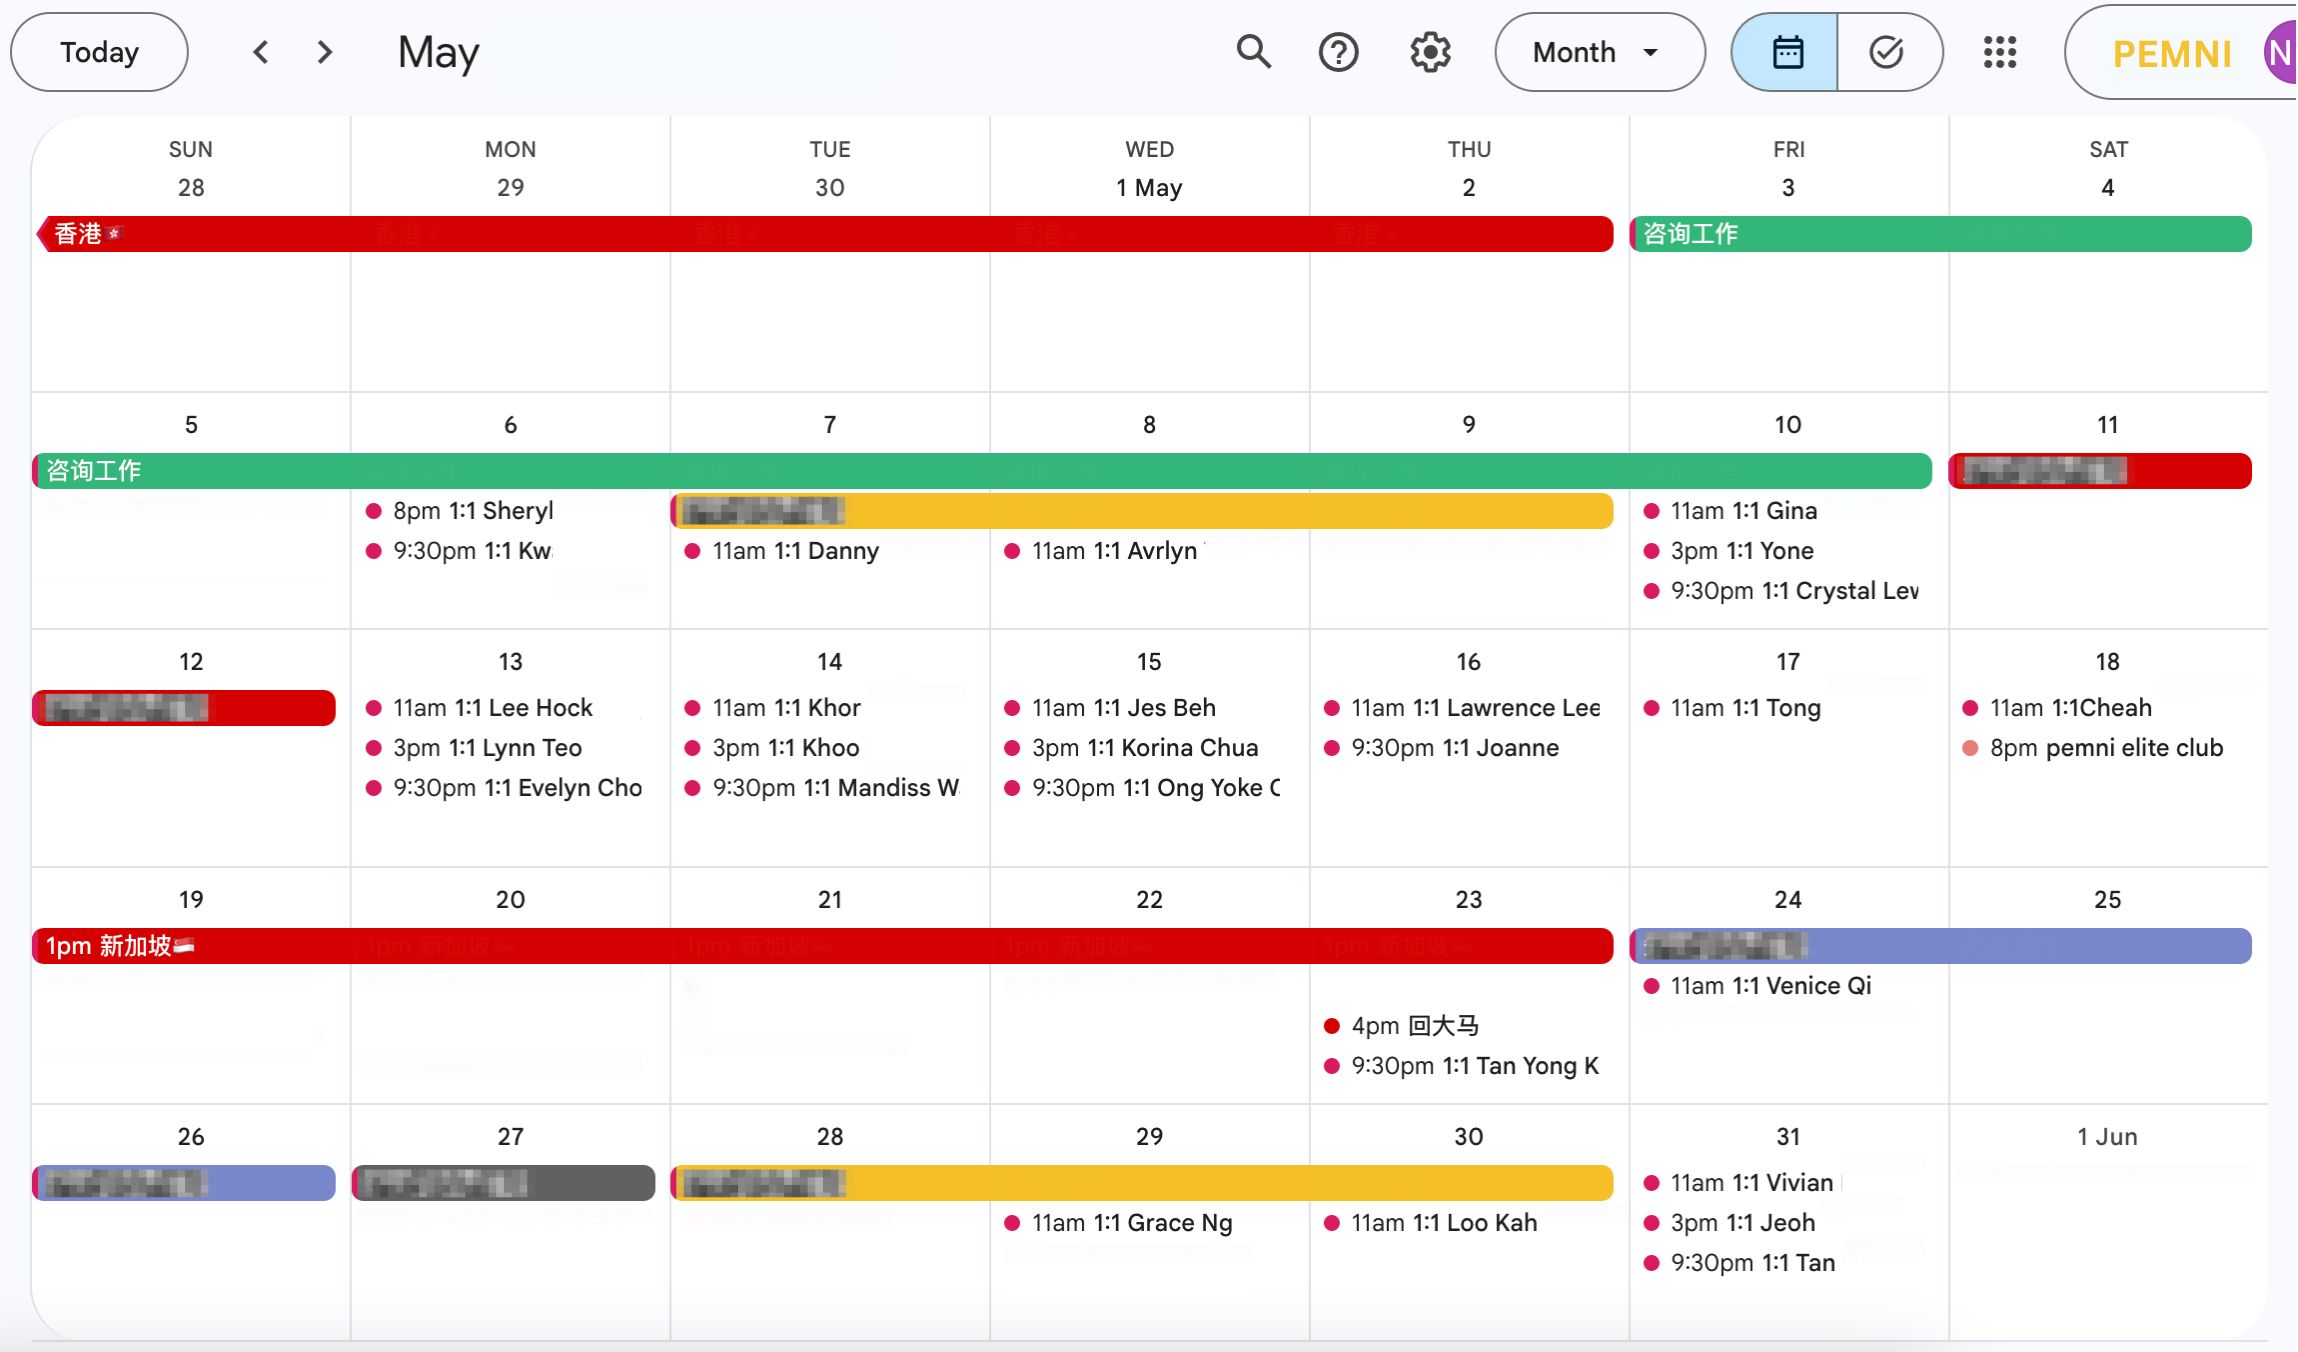Open 3pm 1:1 Lynn Teo event

(x=474, y=748)
